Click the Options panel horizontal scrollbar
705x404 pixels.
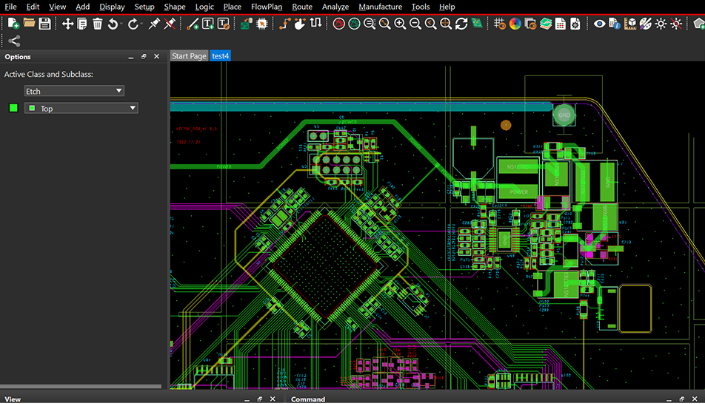tap(80, 386)
